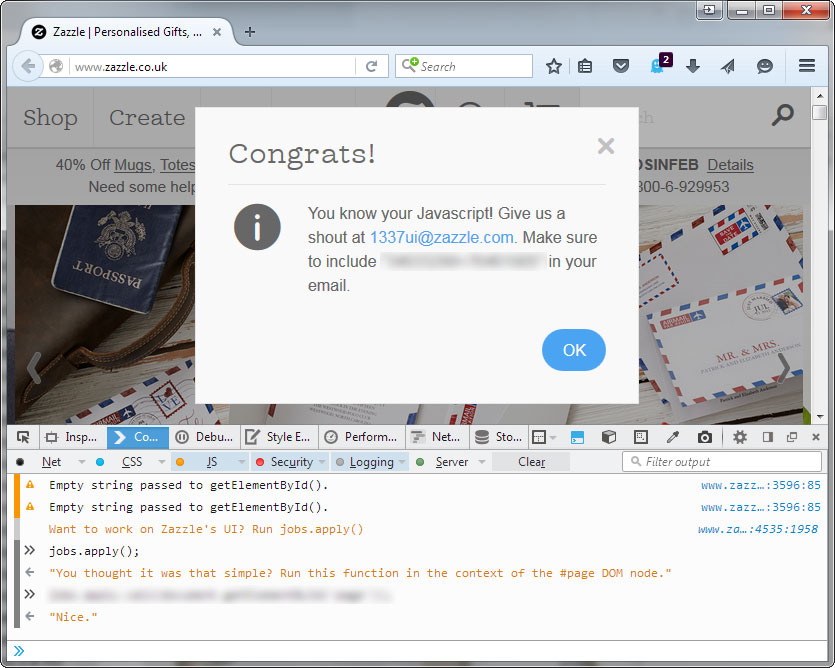Click the element picker icon in devtools

[x=22, y=437]
